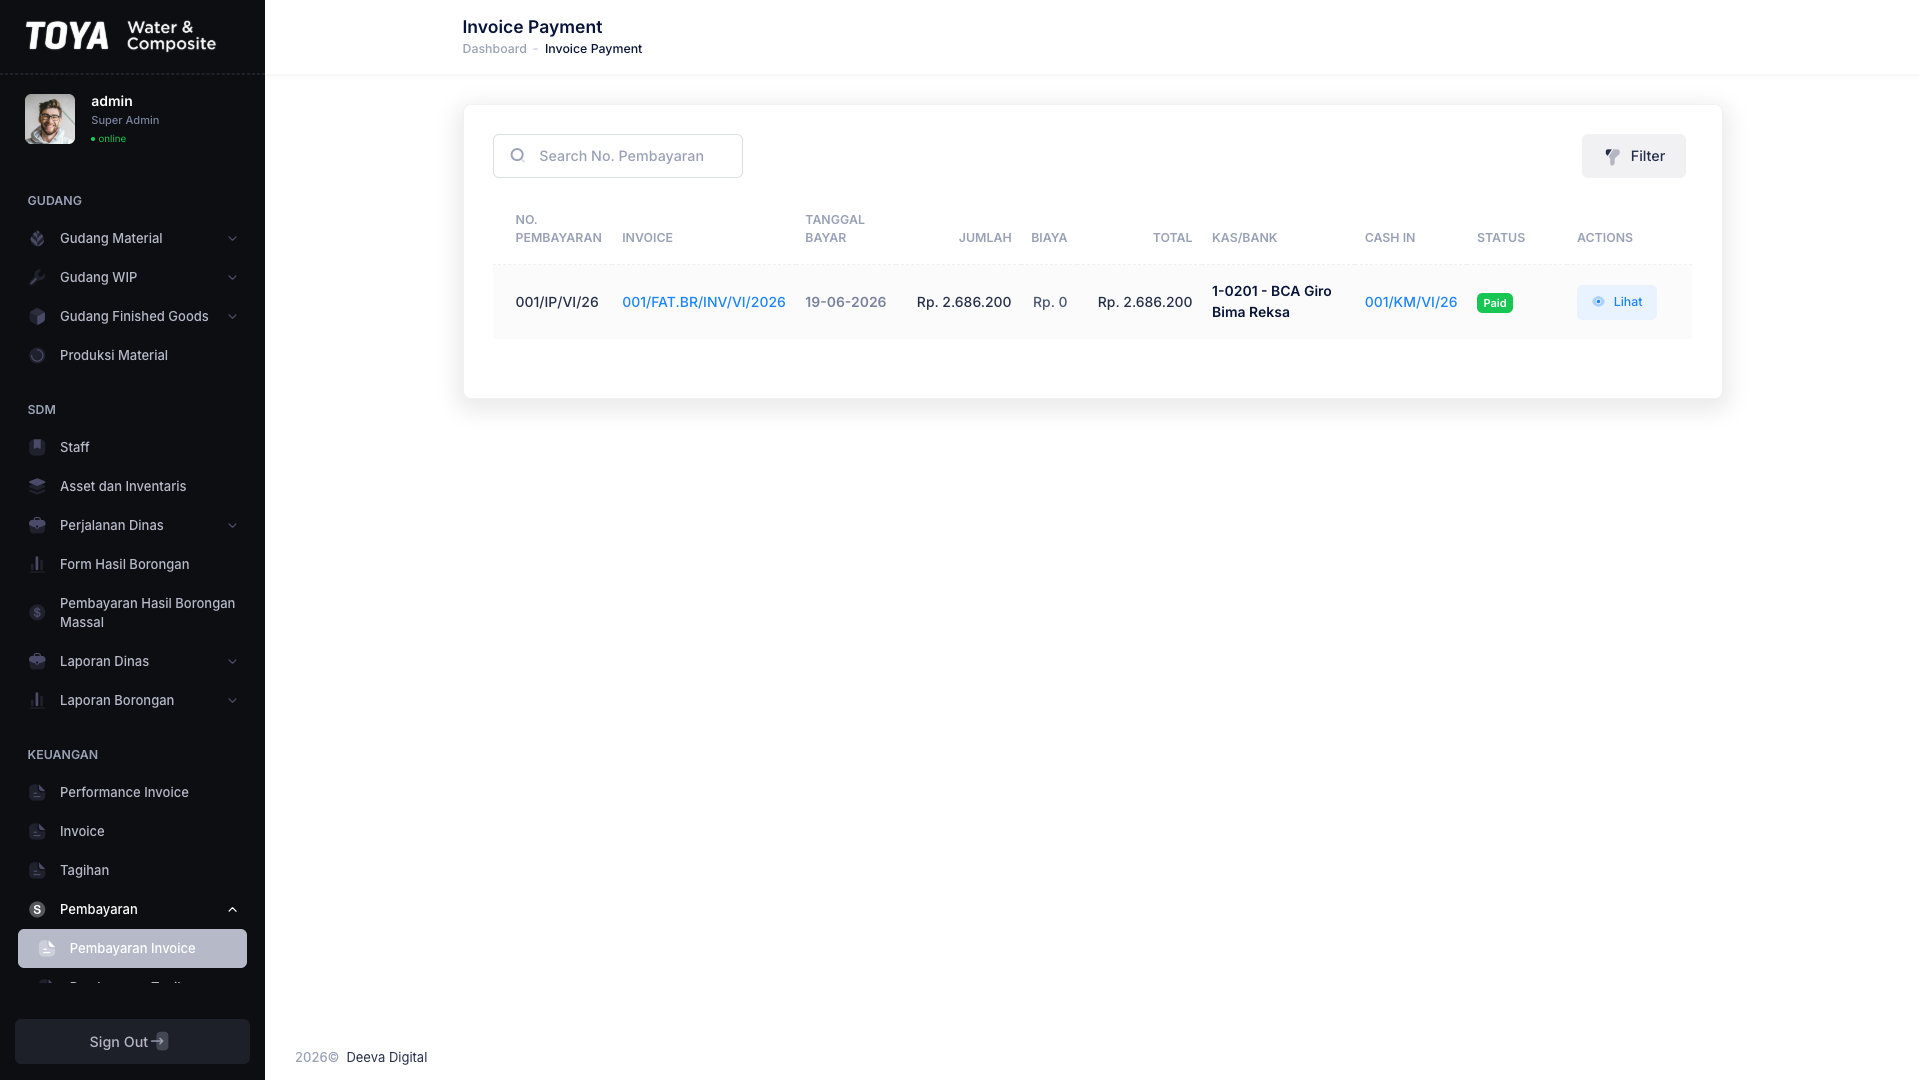Image resolution: width=1920 pixels, height=1080 pixels.
Task: Click Biaya value Rp. 0
Action: point(1049,302)
